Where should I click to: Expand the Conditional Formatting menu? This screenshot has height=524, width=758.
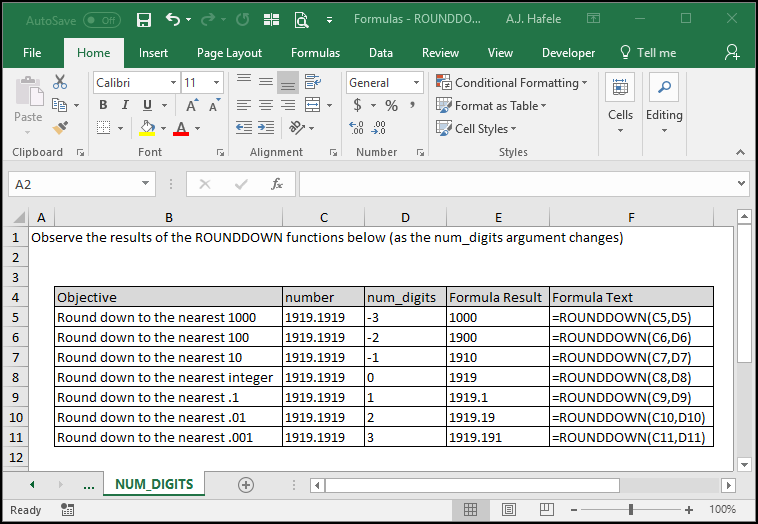click(x=511, y=83)
